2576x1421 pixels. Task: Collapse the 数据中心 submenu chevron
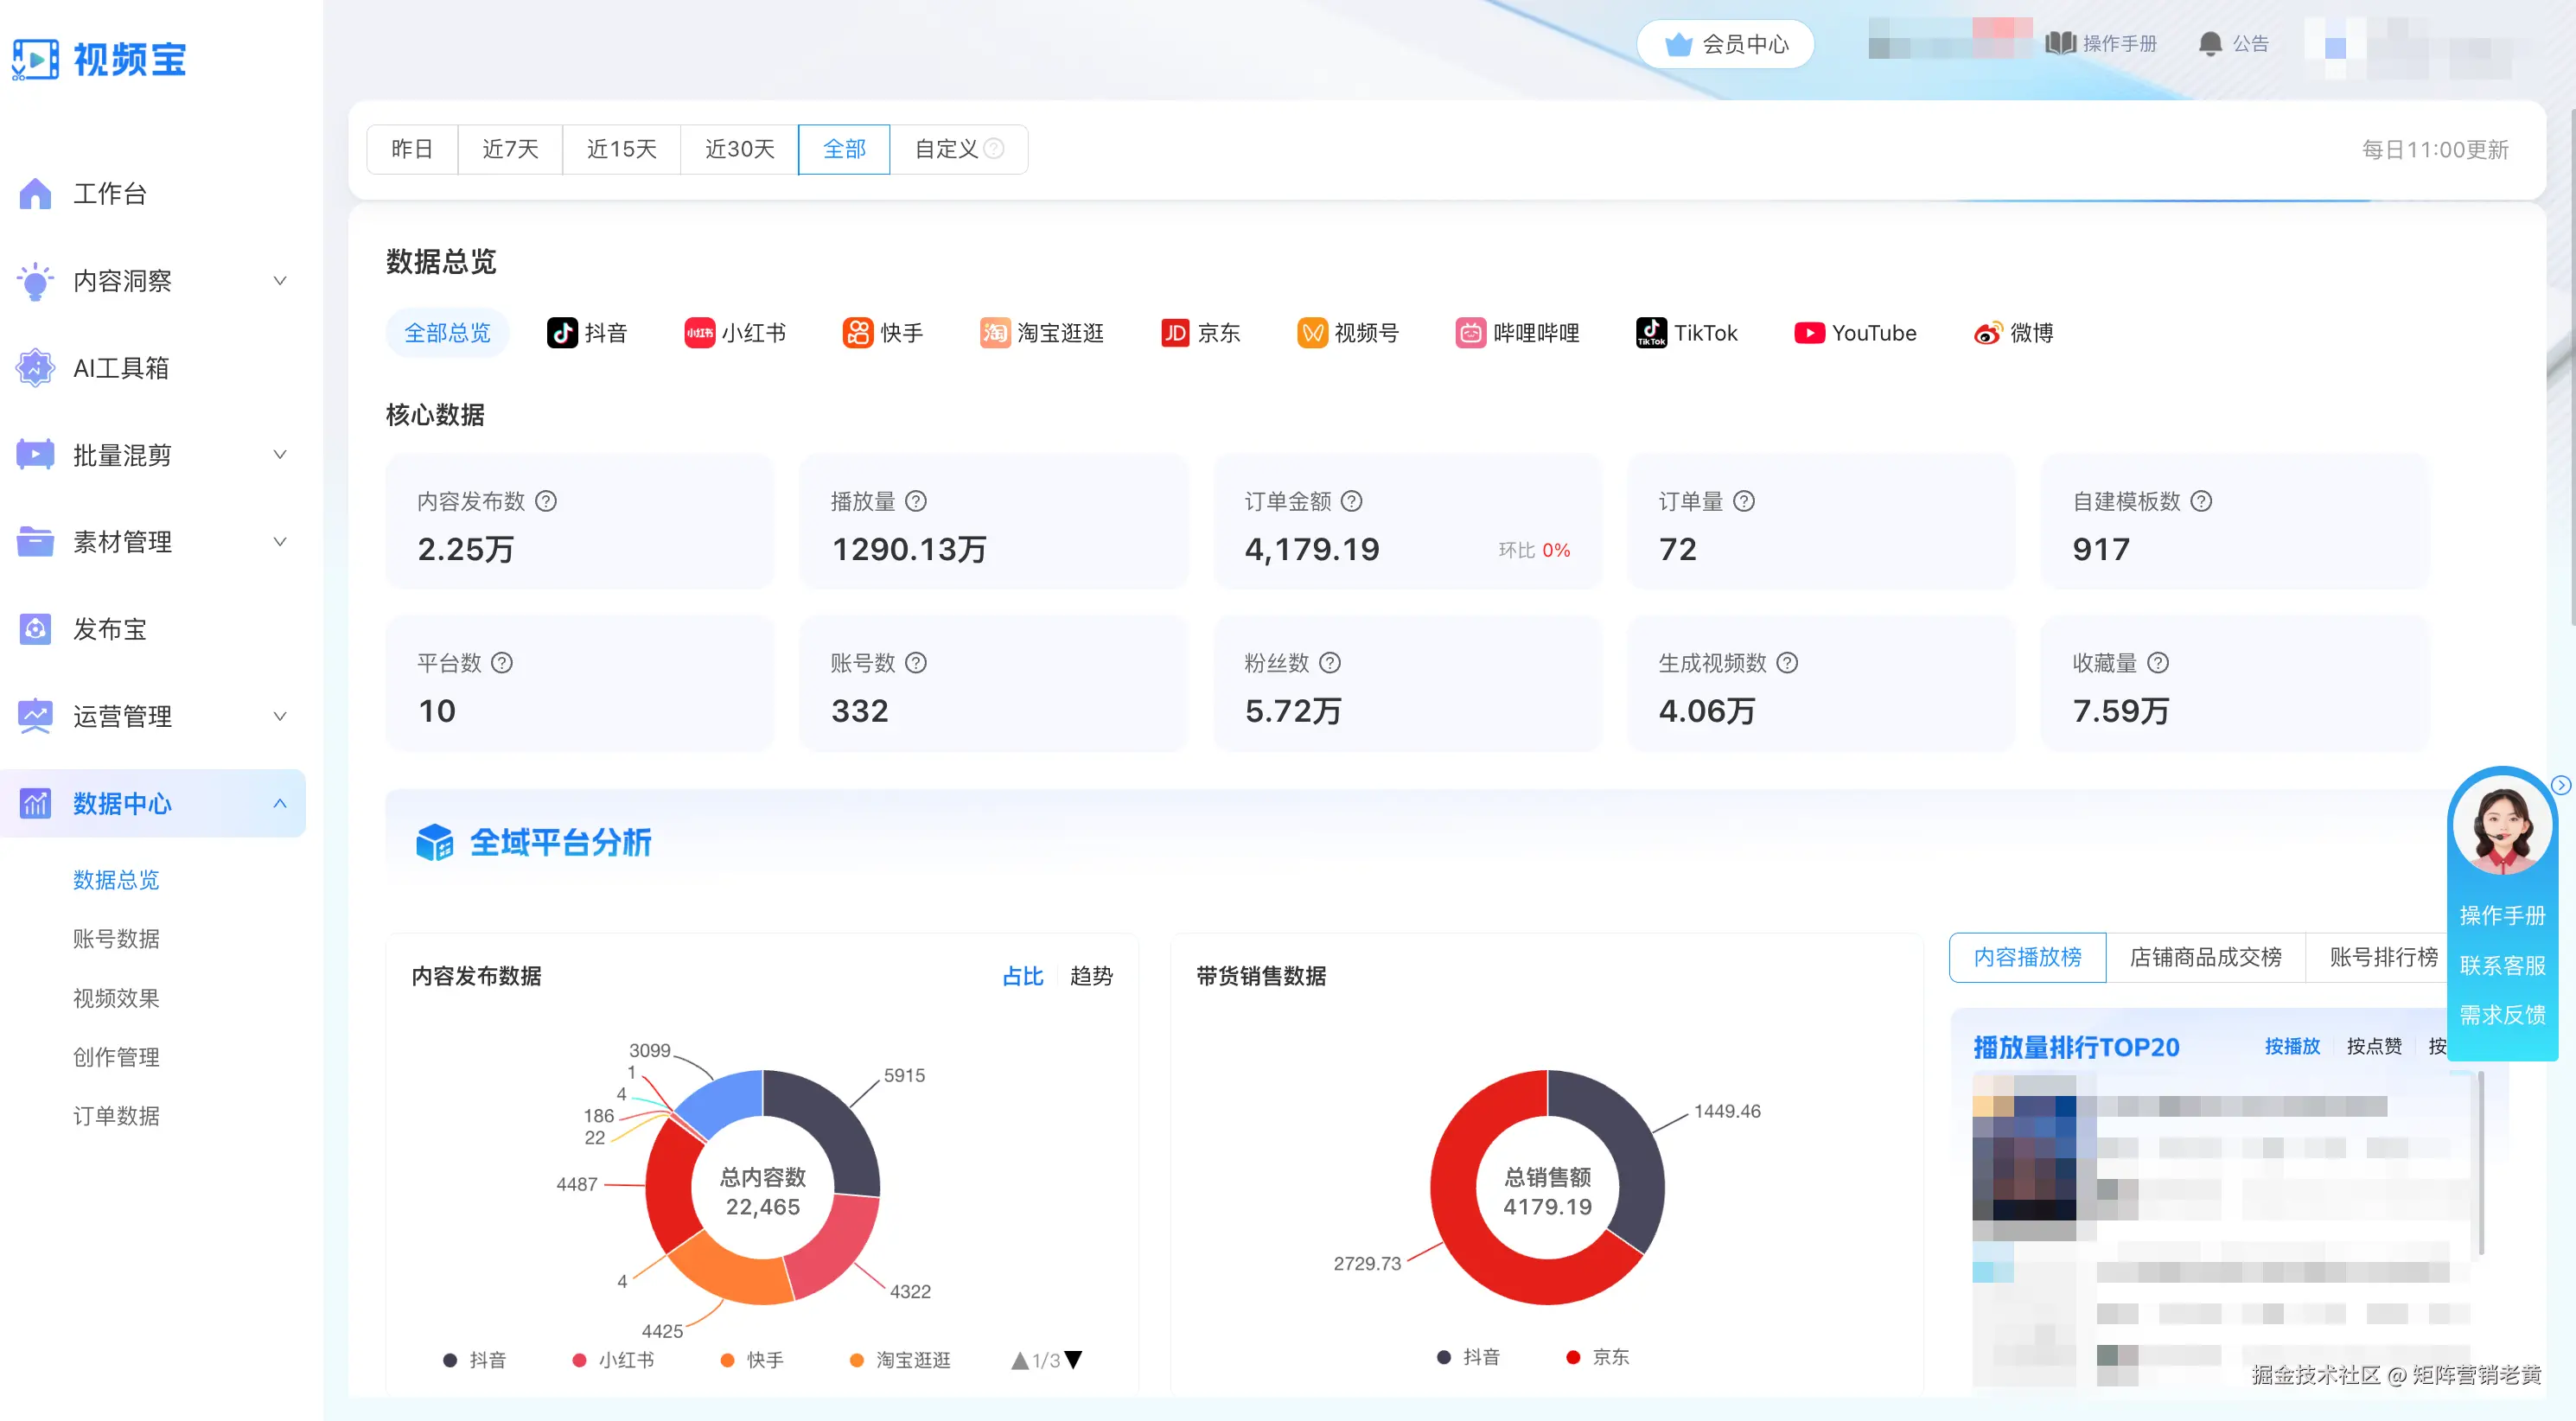point(280,803)
